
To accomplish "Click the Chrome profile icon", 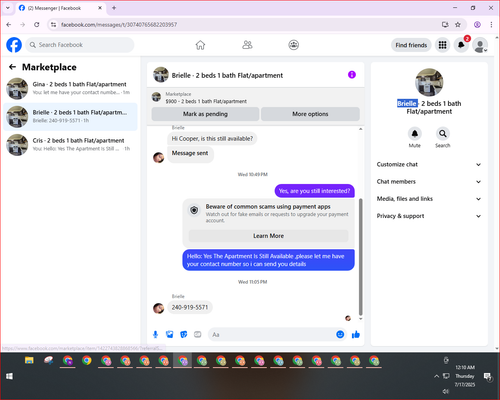I will click(x=477, y=24).
